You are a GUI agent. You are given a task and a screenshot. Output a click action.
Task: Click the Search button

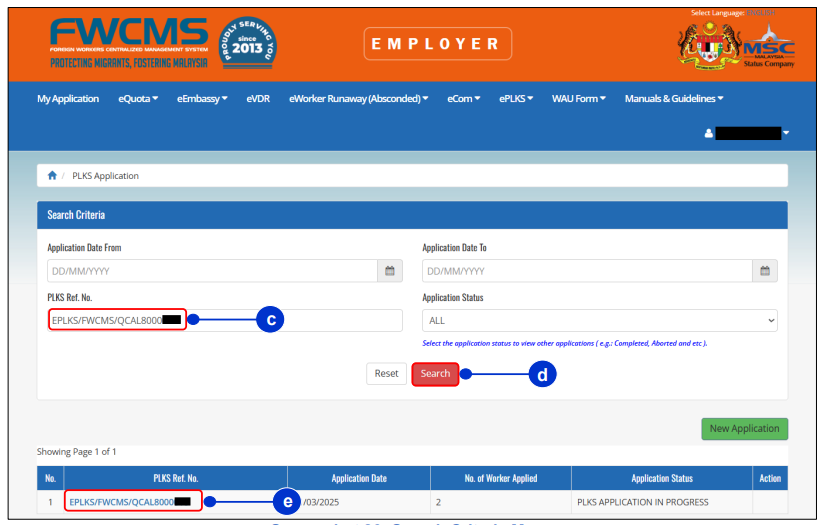click(435, 374)
